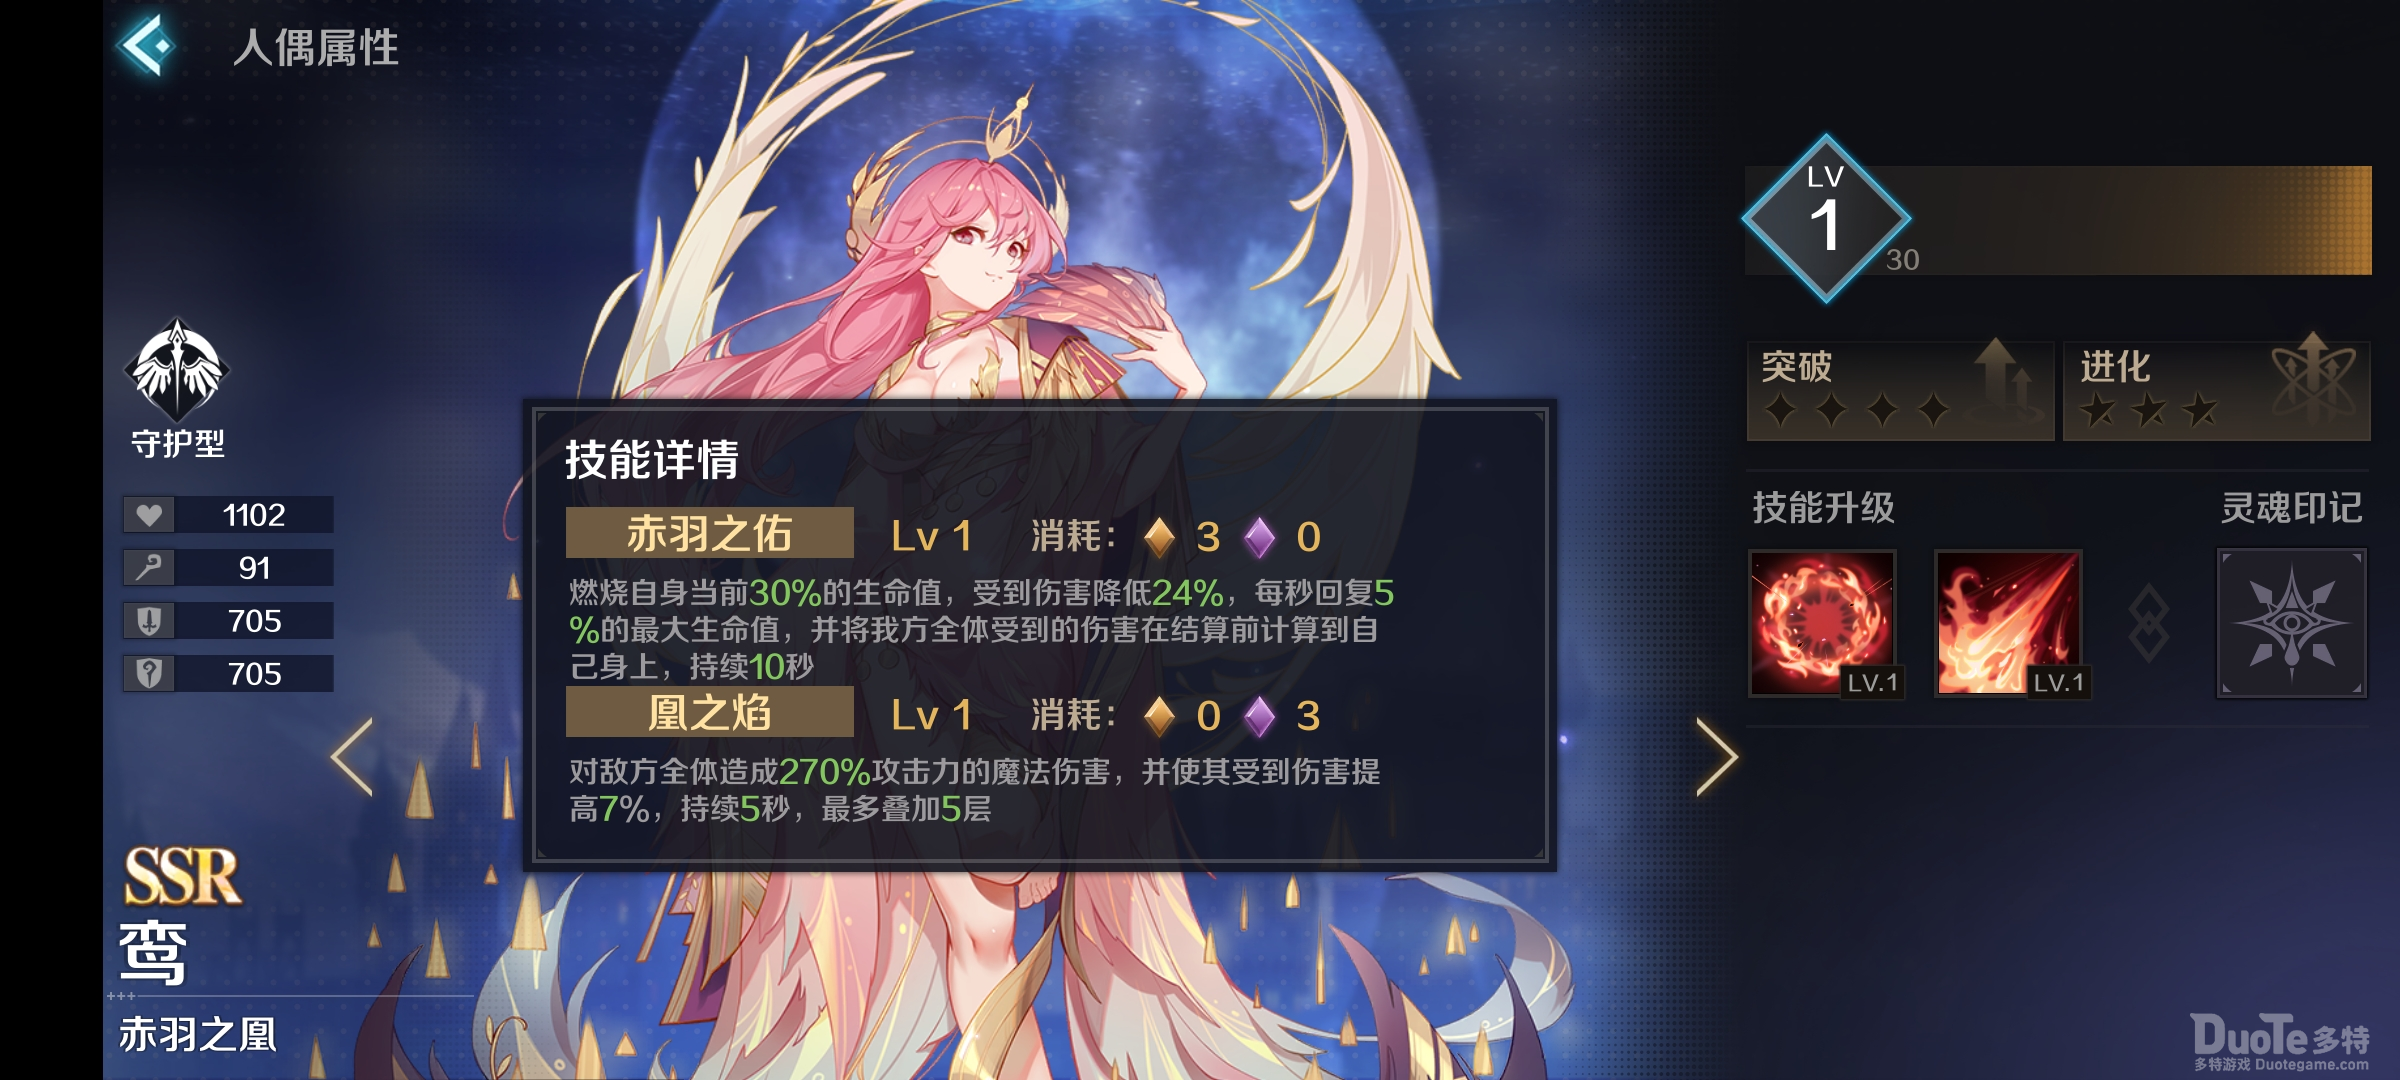
Task: Tap the back arrow icon
Action: (x=148, y=45)
